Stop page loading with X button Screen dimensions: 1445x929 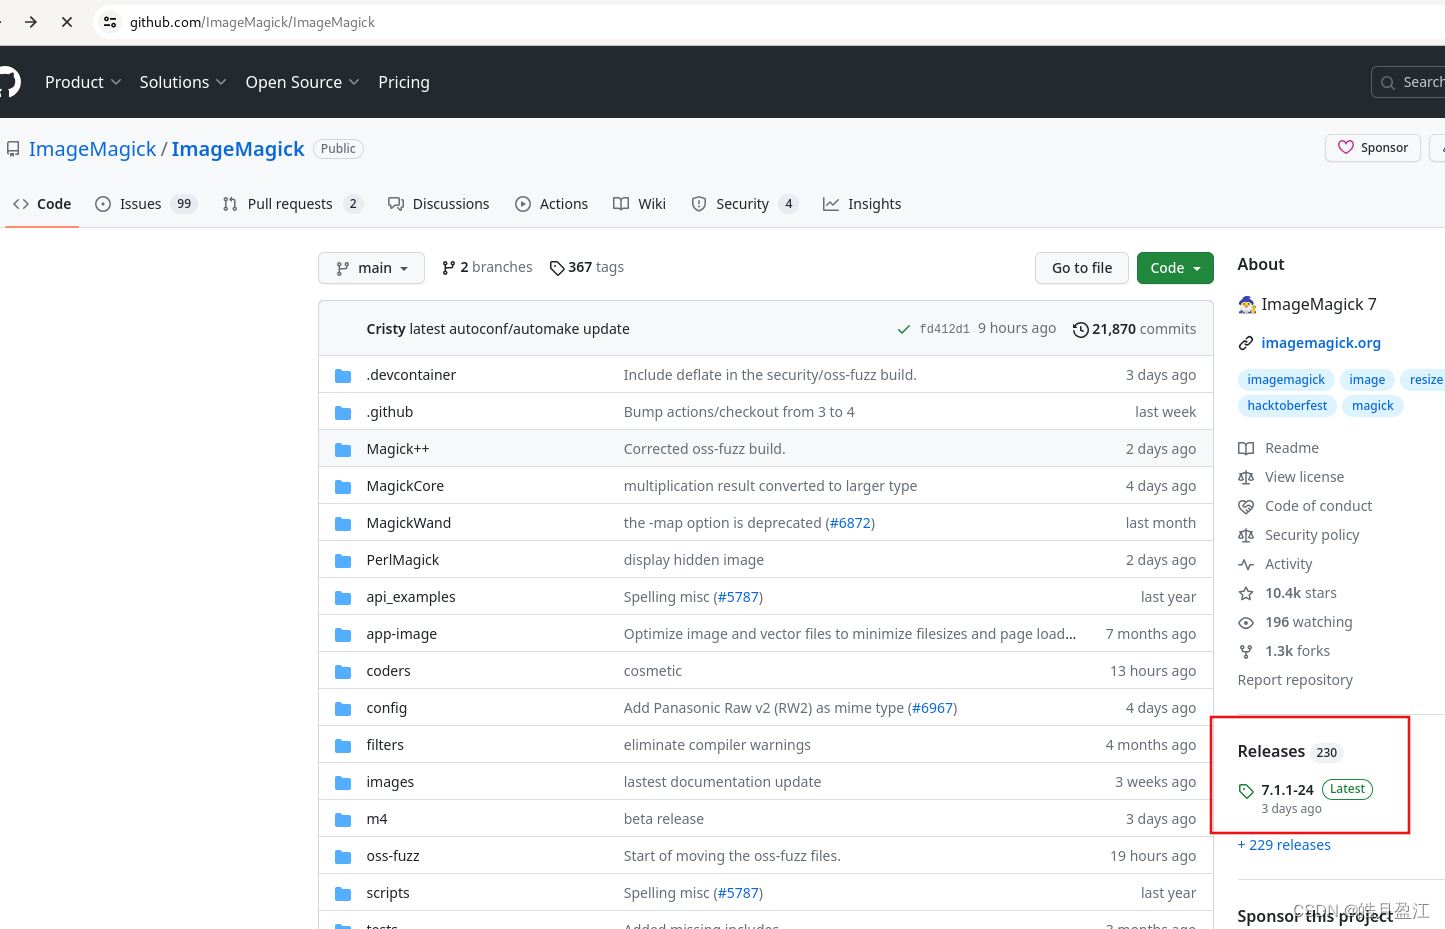coord(67,21)
